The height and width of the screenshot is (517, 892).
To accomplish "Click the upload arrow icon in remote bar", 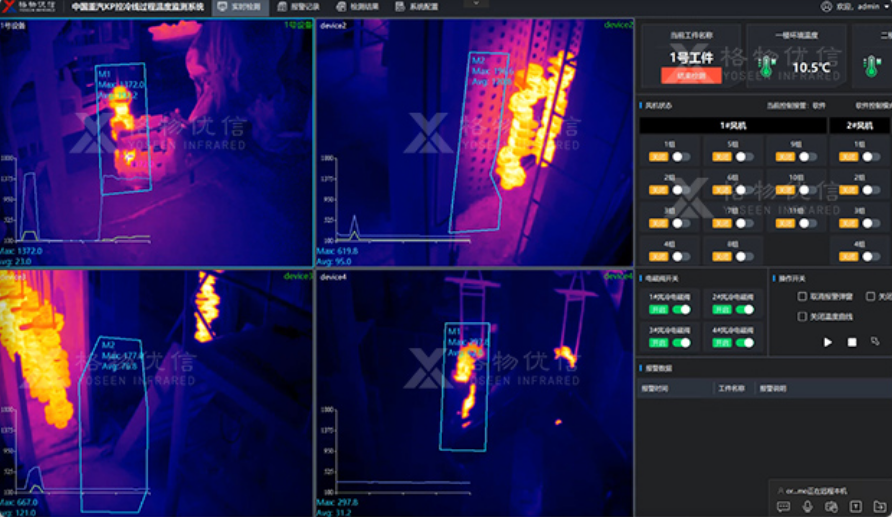I will 855,507.
